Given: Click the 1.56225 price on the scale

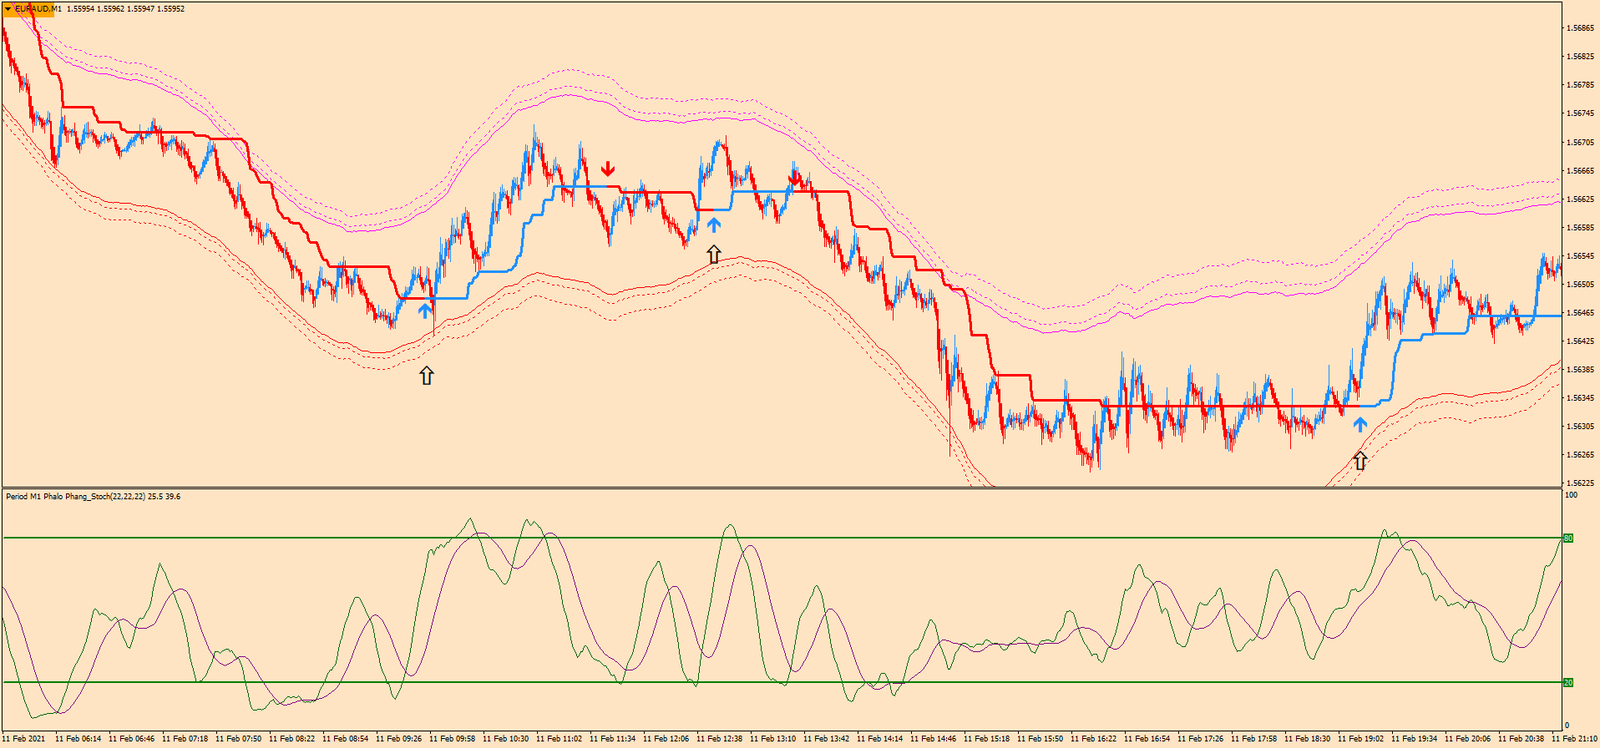Looking at the screenshot, I should click(x=1581, y=483).
